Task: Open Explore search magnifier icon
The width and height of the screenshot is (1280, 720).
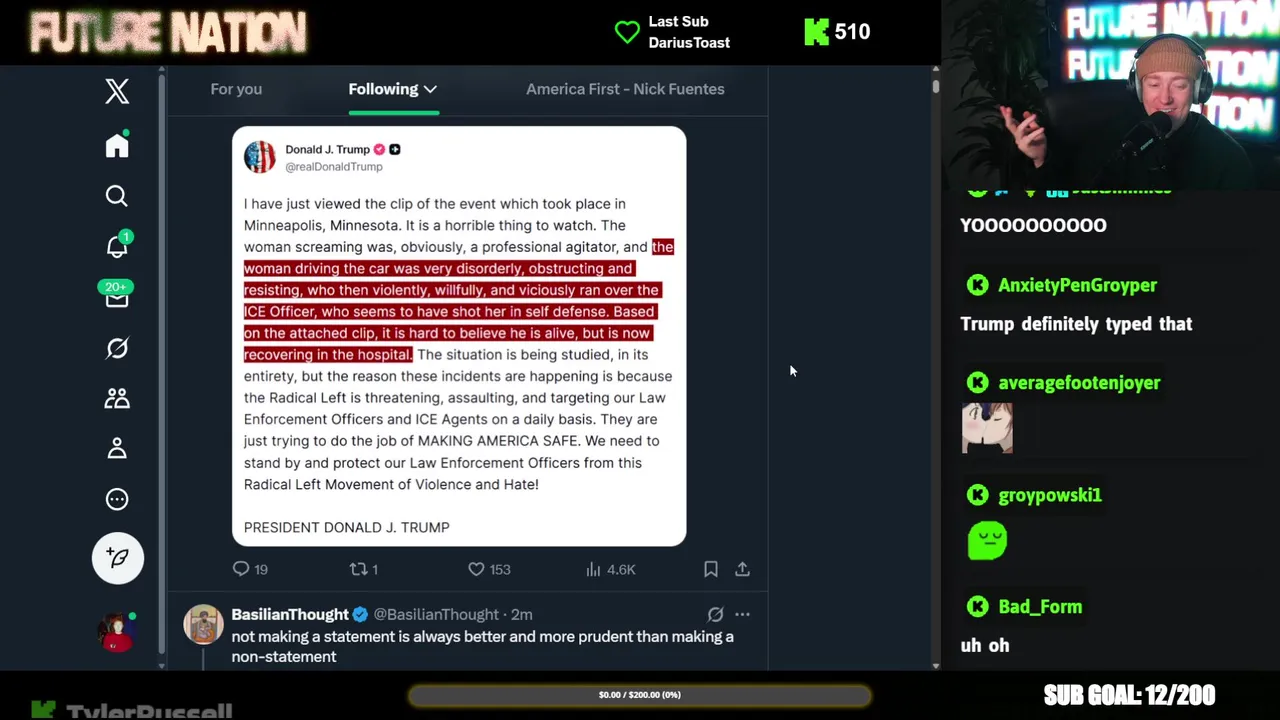Action: click(x=117, y=196)
